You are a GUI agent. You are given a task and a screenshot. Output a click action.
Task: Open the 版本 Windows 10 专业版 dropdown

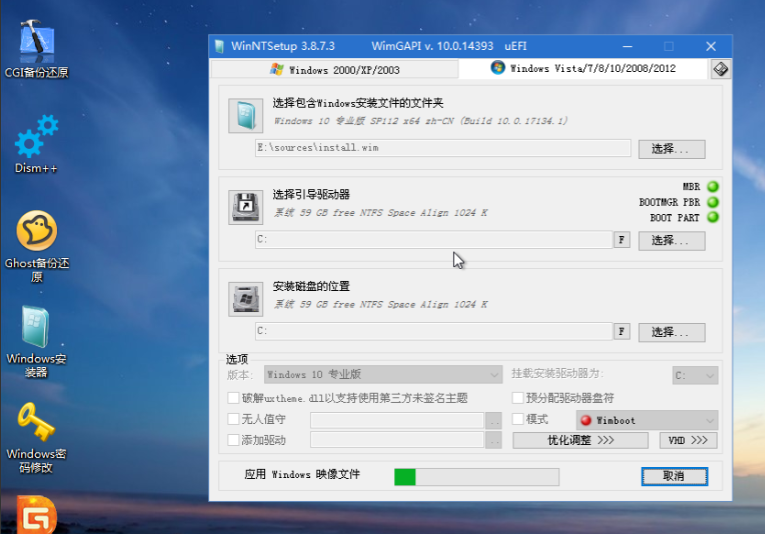coord(383,375)
